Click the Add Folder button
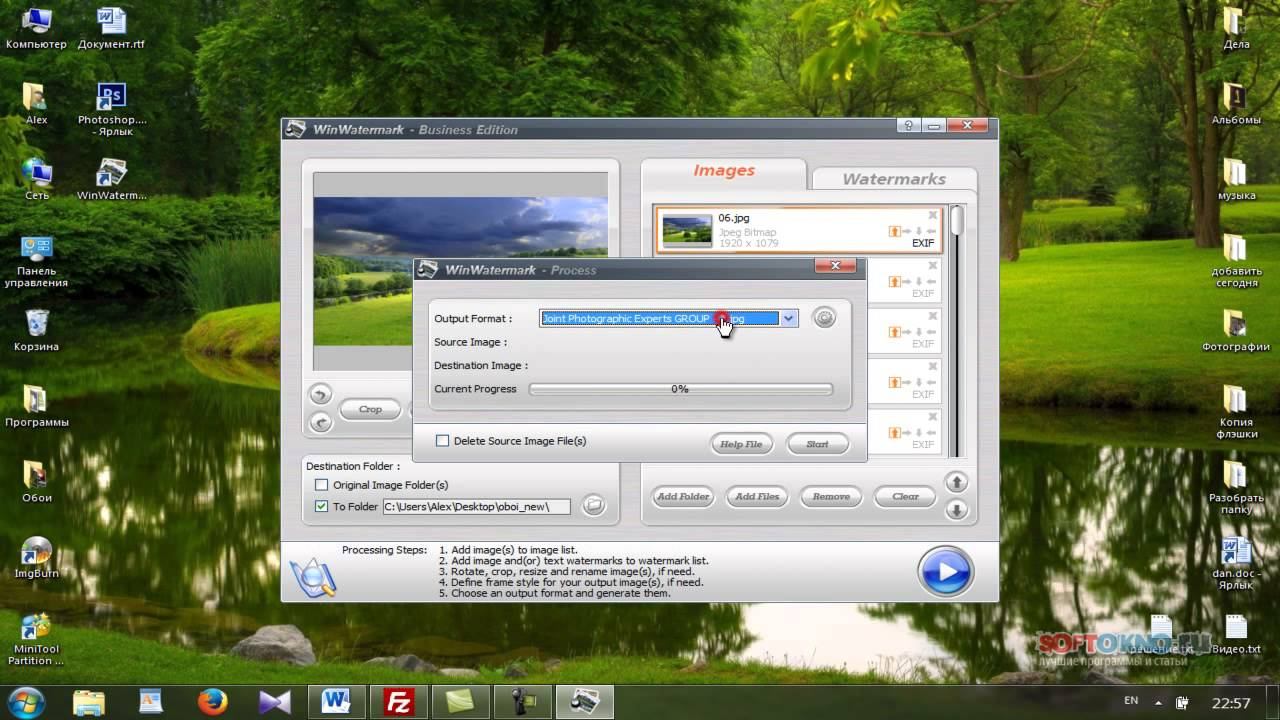 point(683,496)
